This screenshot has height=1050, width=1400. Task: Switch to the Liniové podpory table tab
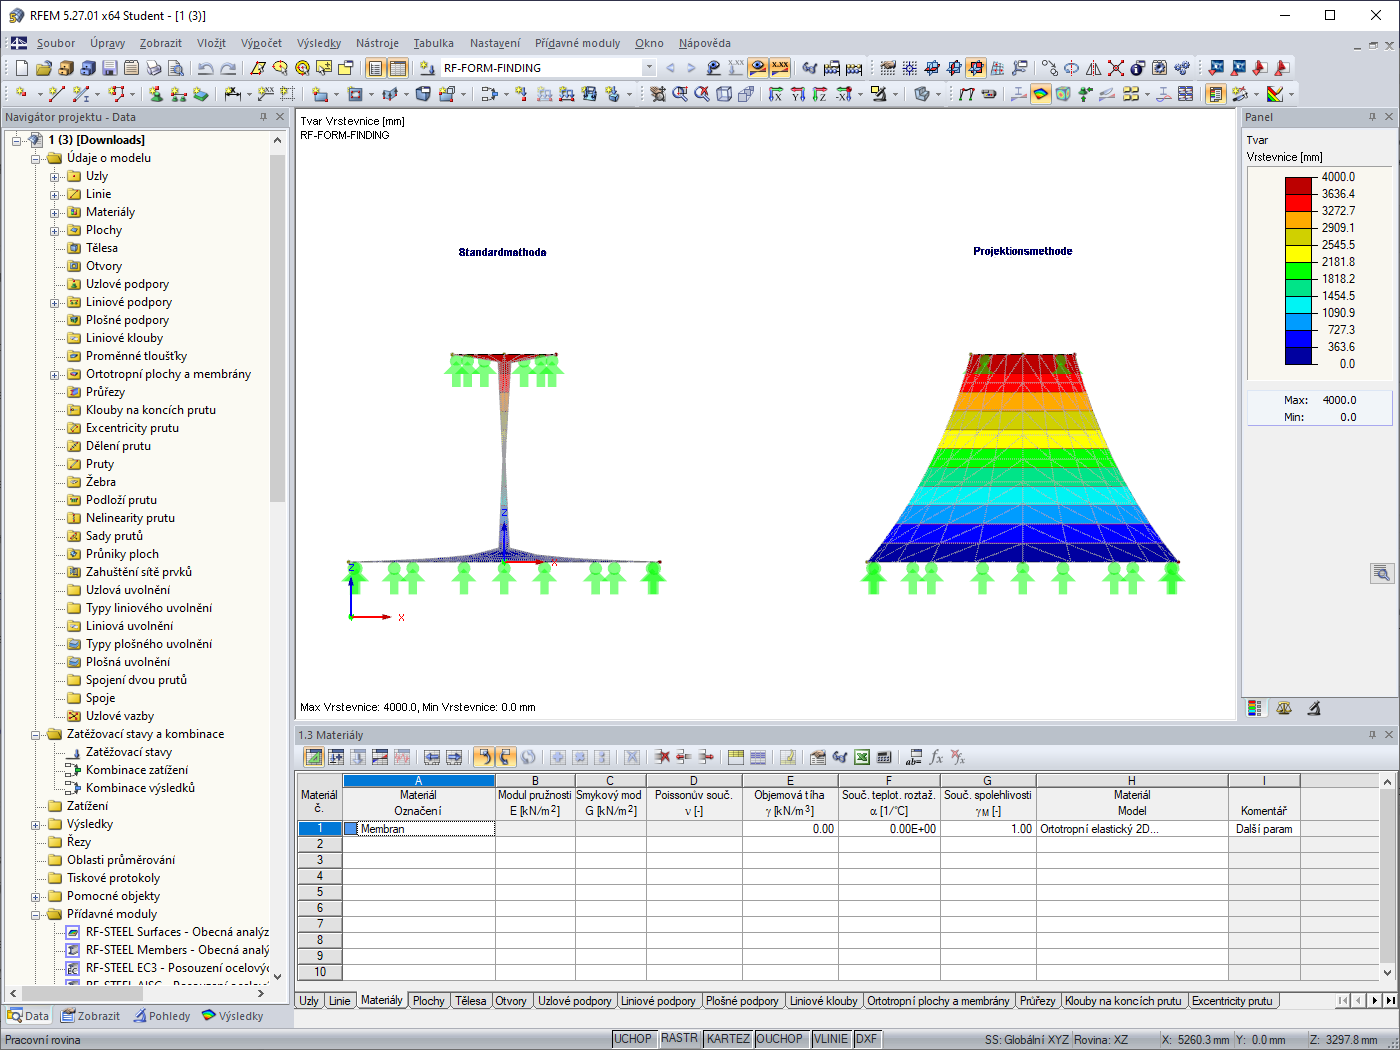(658, 1001)
